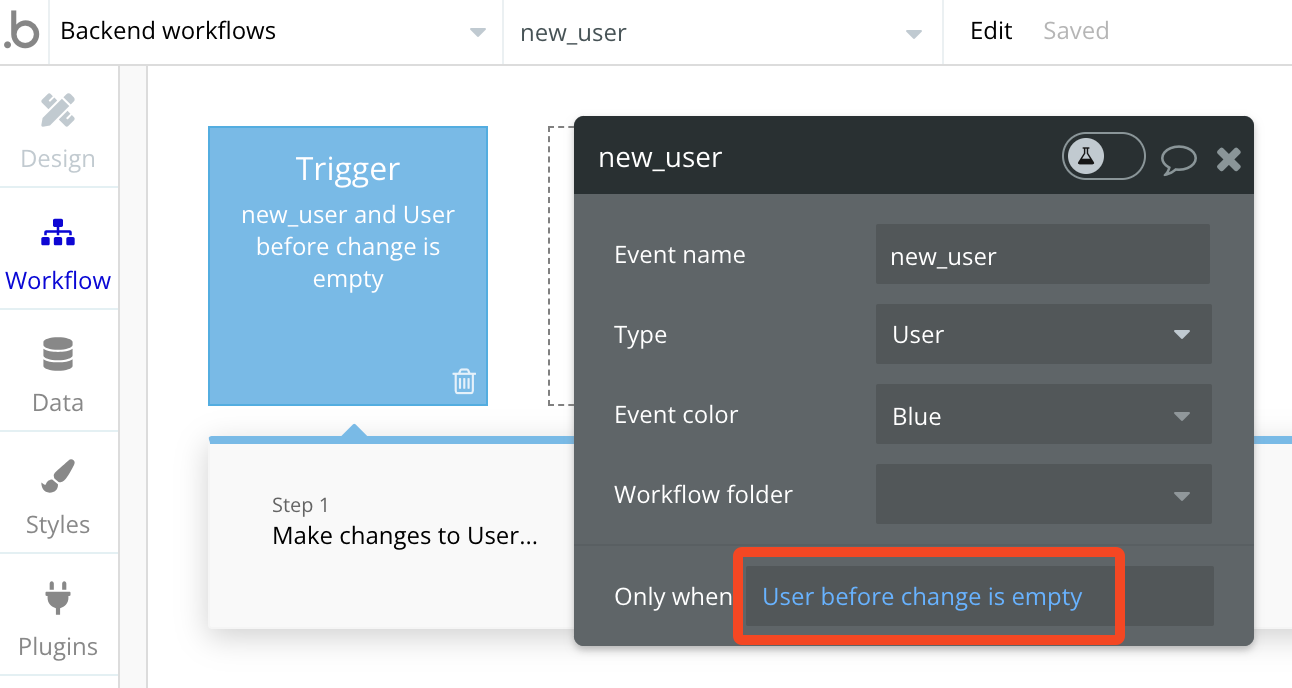Viewport: 1292px width, 688px height.
Task: Click the Bubble logo icon
Action: [x=22, y=32]
